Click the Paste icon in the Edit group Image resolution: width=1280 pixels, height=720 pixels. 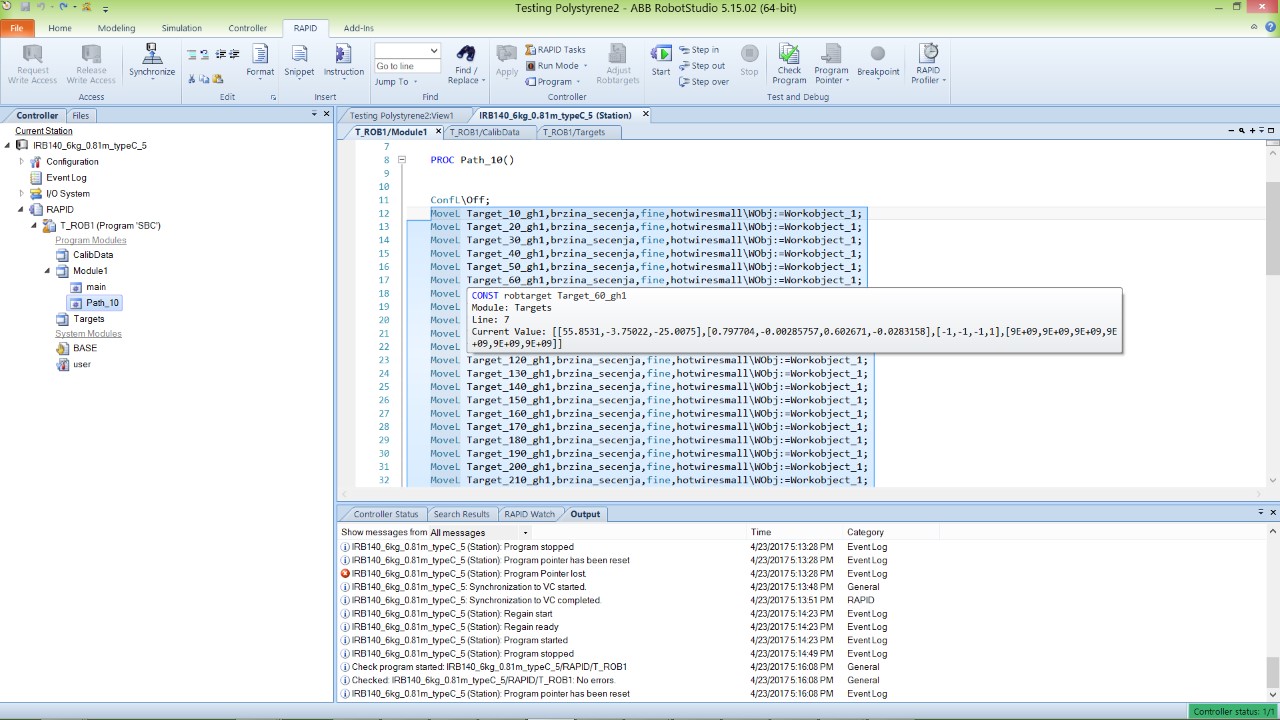218,79
